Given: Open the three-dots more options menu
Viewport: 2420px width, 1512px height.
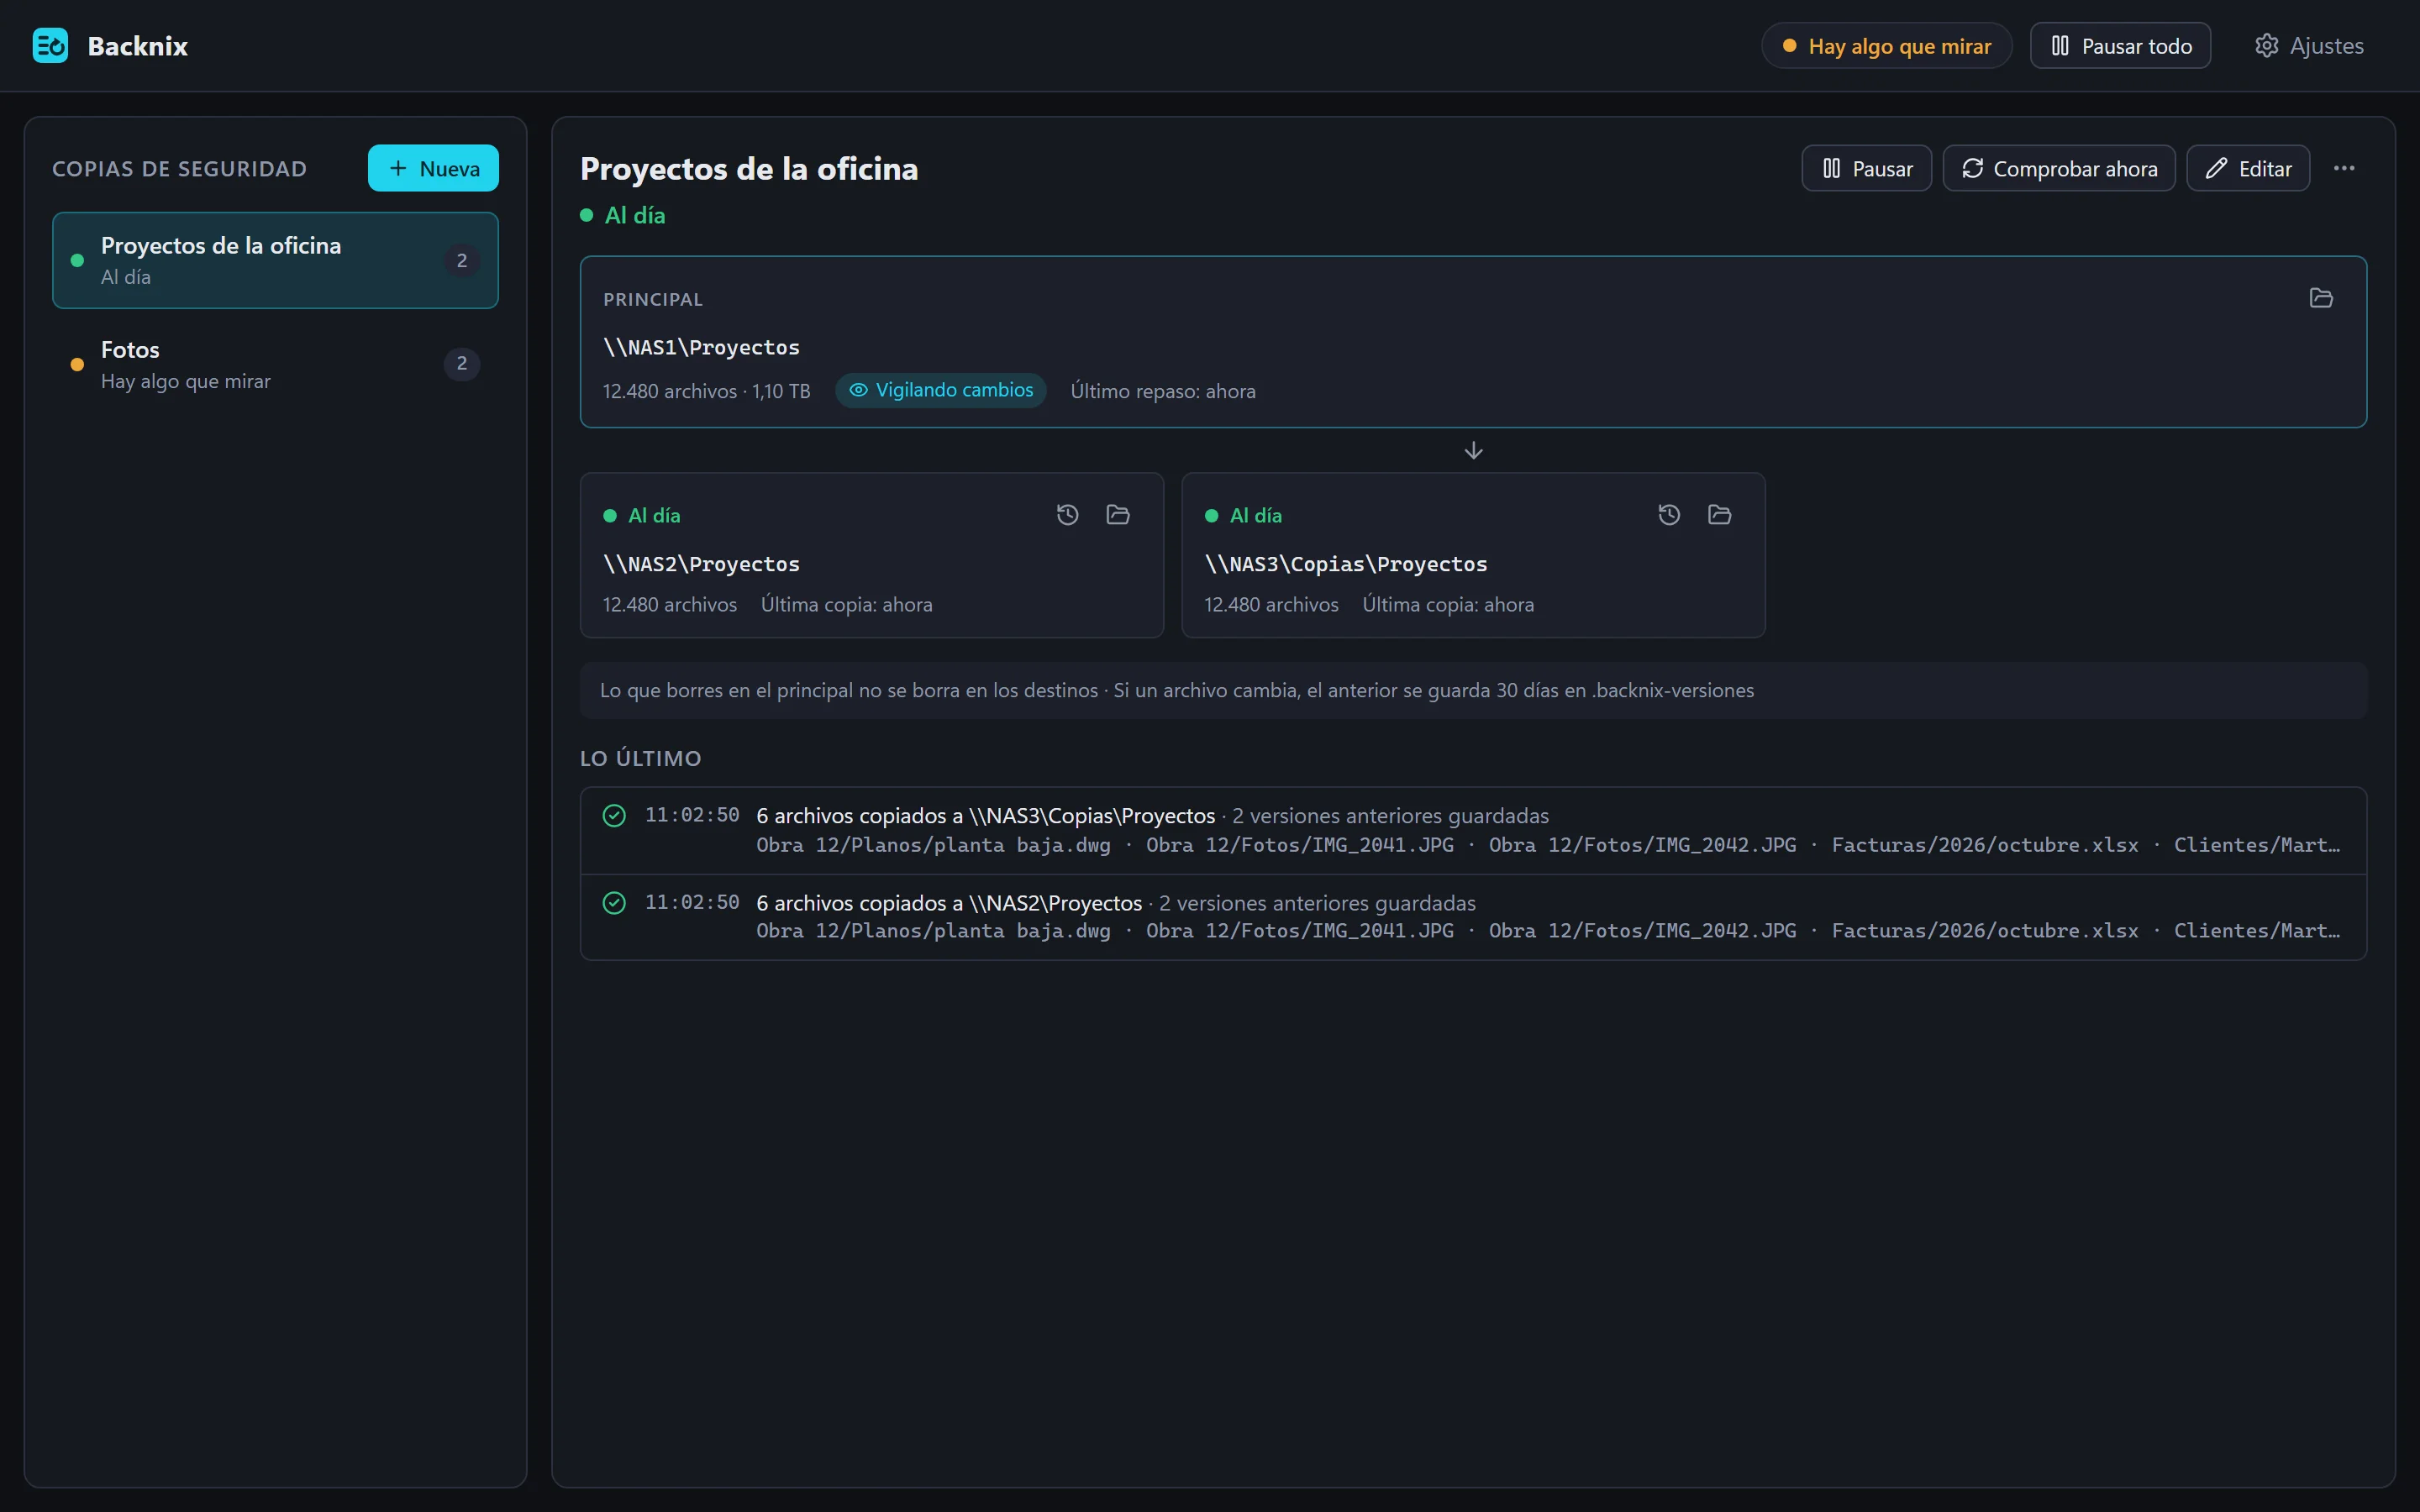Looking at the screenshot, I should pos(2343,168).
